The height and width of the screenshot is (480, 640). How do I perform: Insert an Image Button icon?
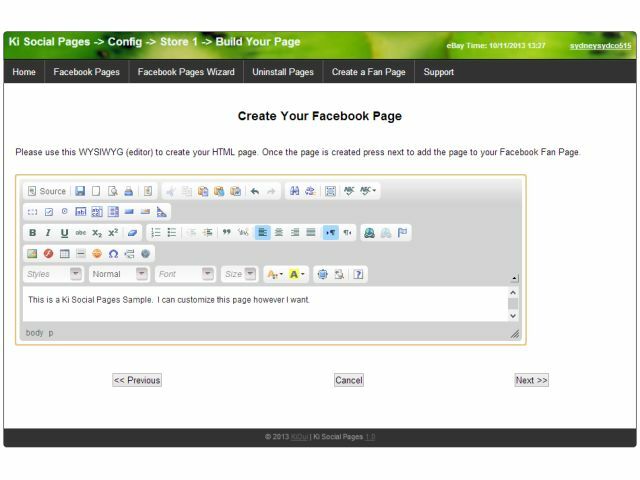tap(145, 211)
